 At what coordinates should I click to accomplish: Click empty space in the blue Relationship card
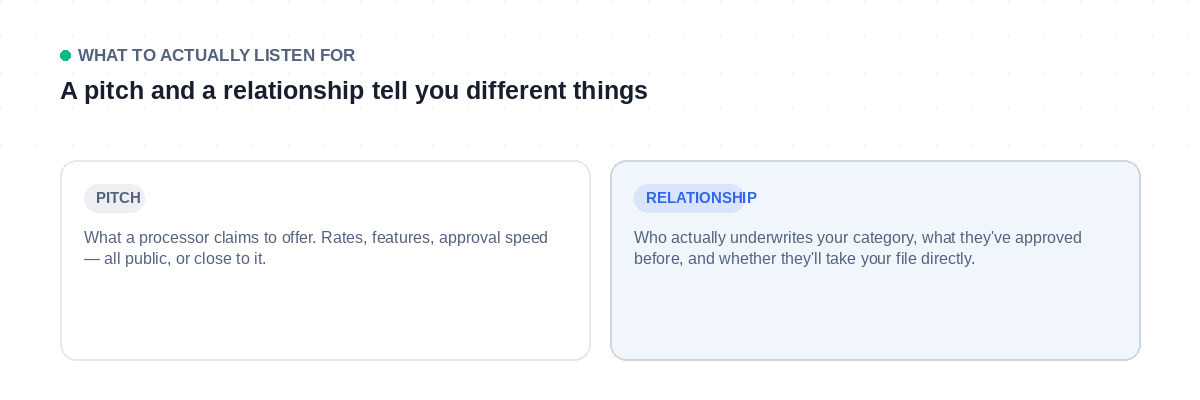click(875, 315)
